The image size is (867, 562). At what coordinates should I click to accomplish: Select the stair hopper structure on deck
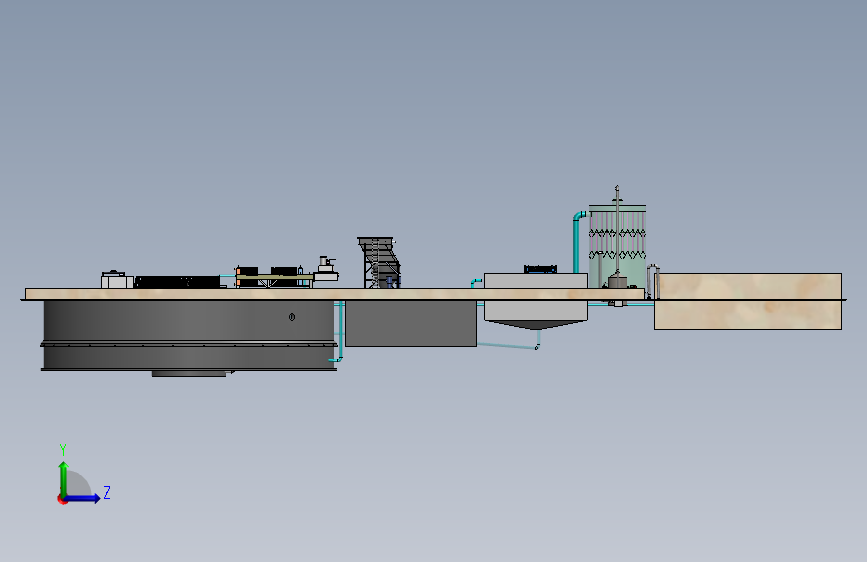tap(379, 263)
